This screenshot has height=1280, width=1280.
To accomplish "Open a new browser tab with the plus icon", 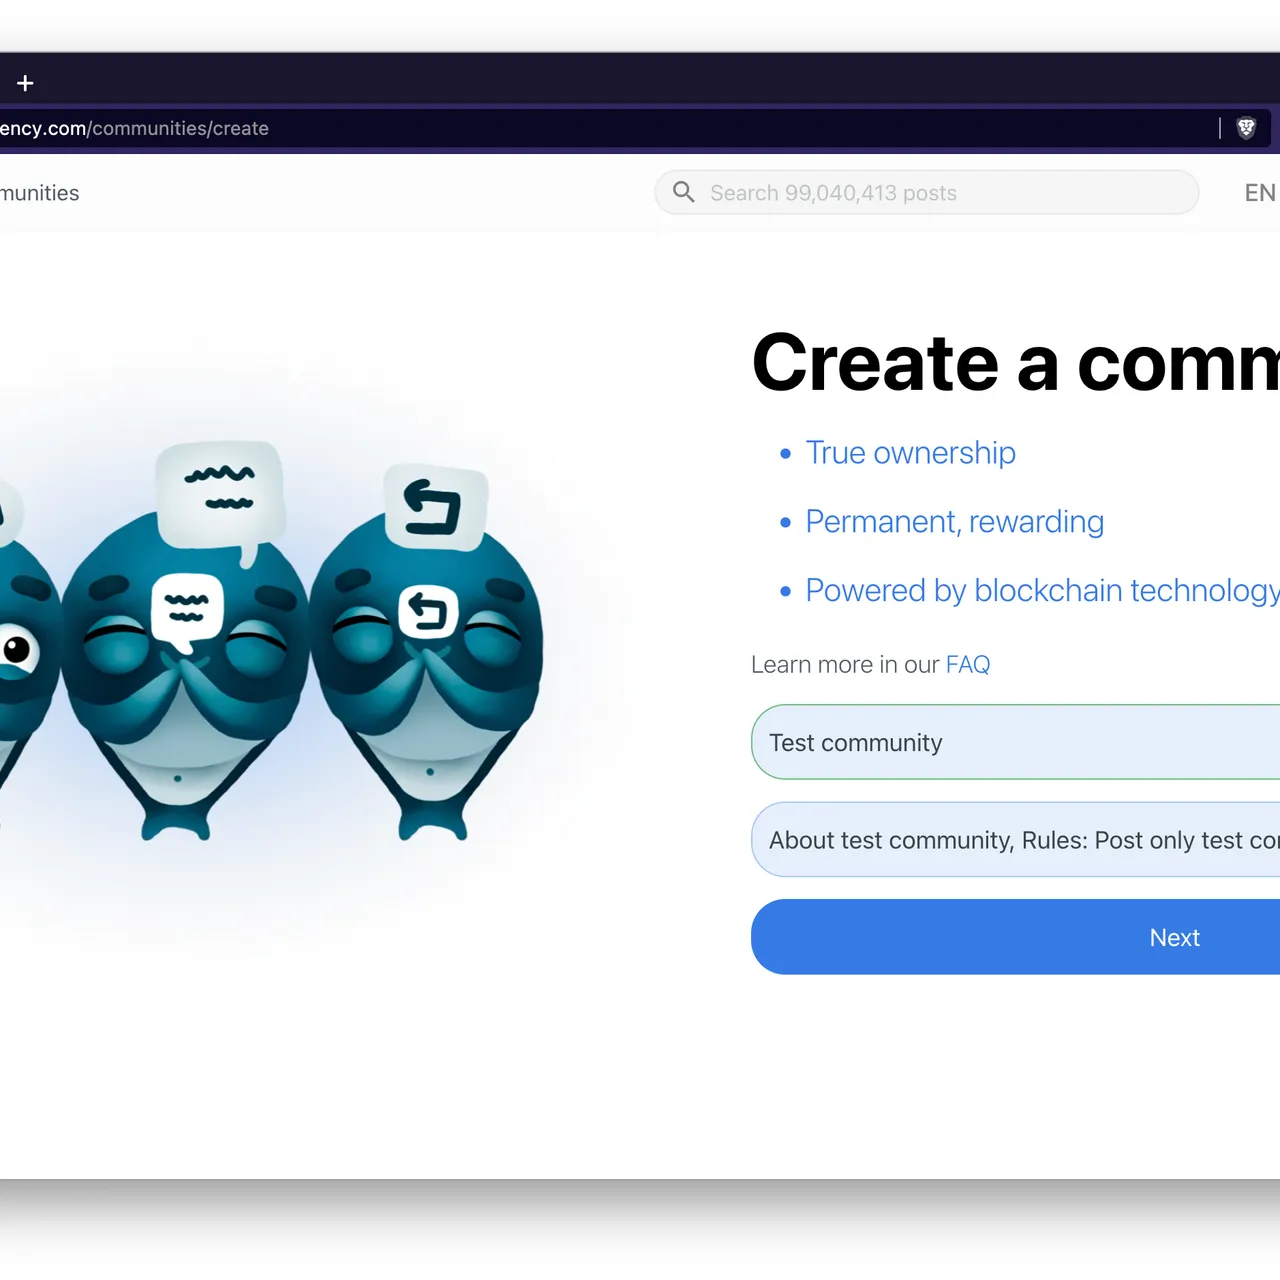I will (x=25, y=82).
